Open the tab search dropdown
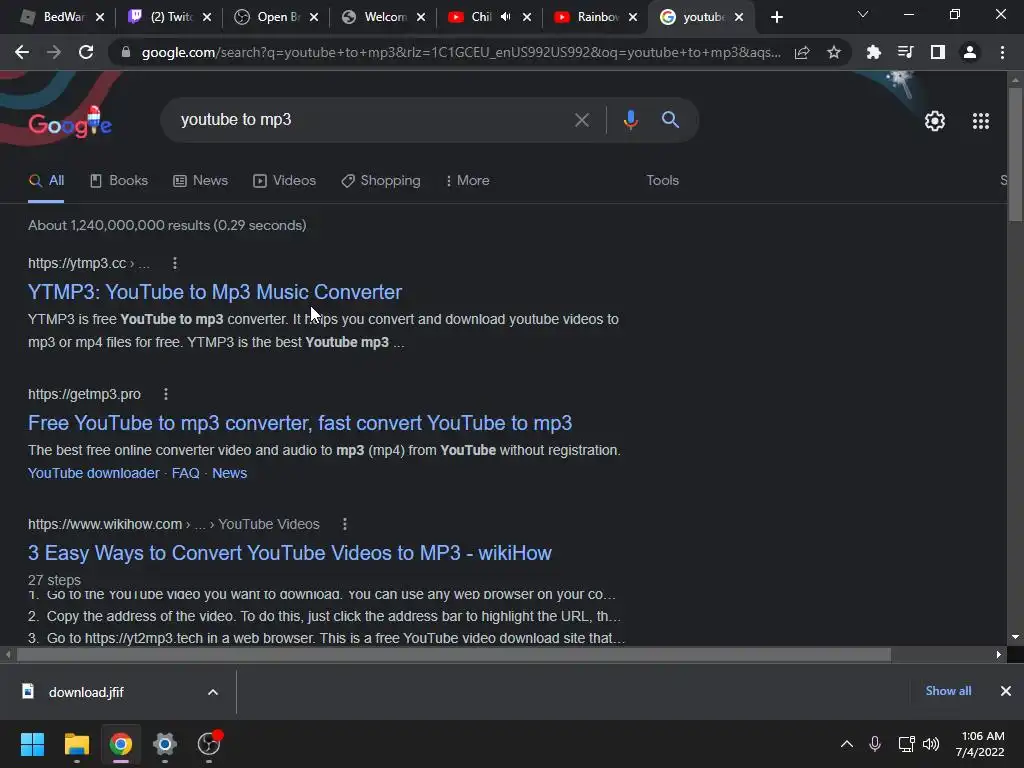Viewport: 1024px width, 768px height. pyautogui.click(x=863, y=14)
